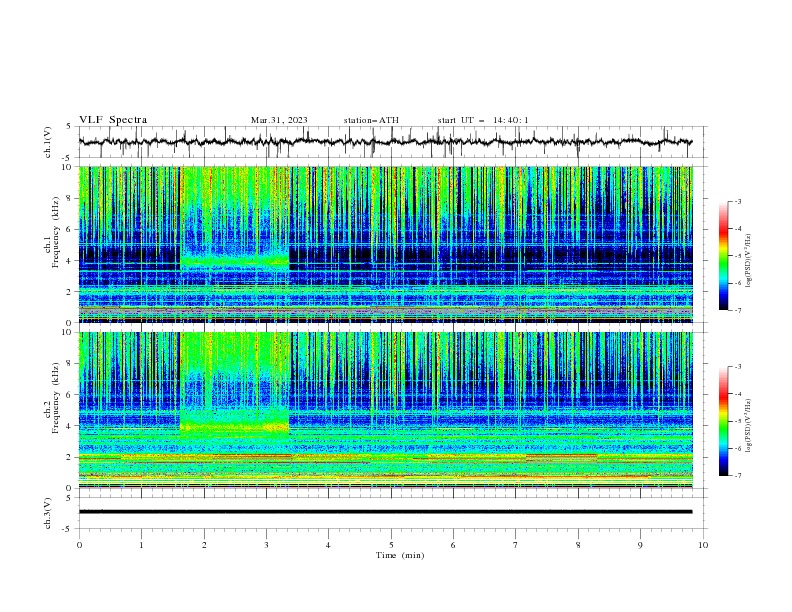Click the "station=ATH" header label

371,120
